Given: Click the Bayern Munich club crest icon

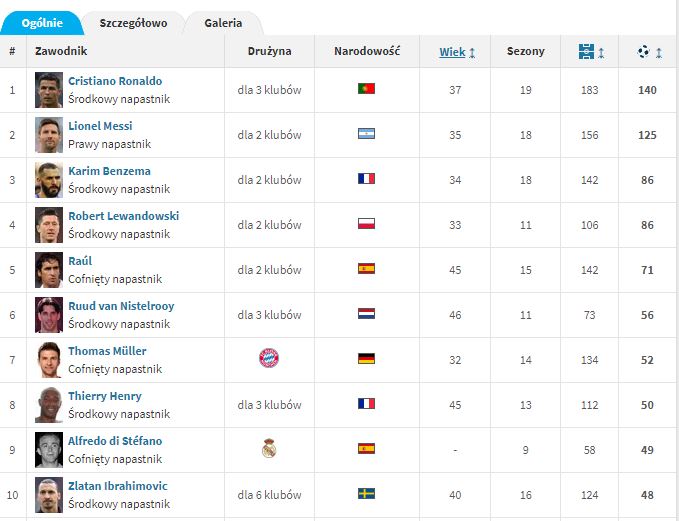Looking at the screenshot, I should pyautogui.click(x=269, y=358).
